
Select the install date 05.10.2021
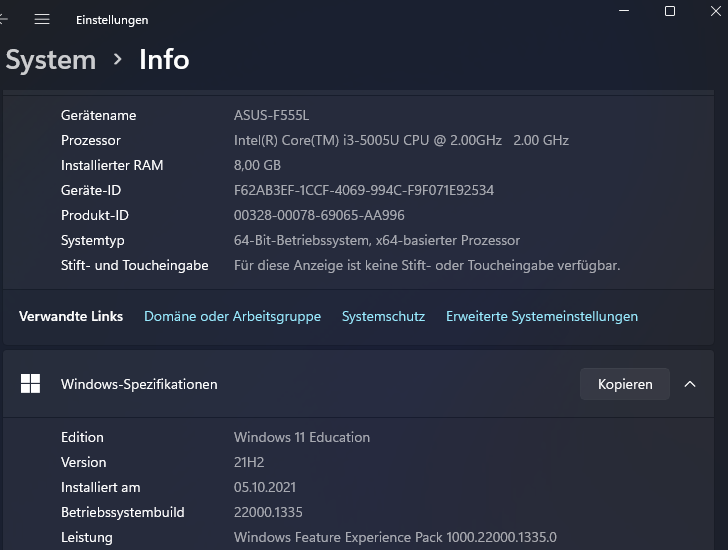pos(265,487)
